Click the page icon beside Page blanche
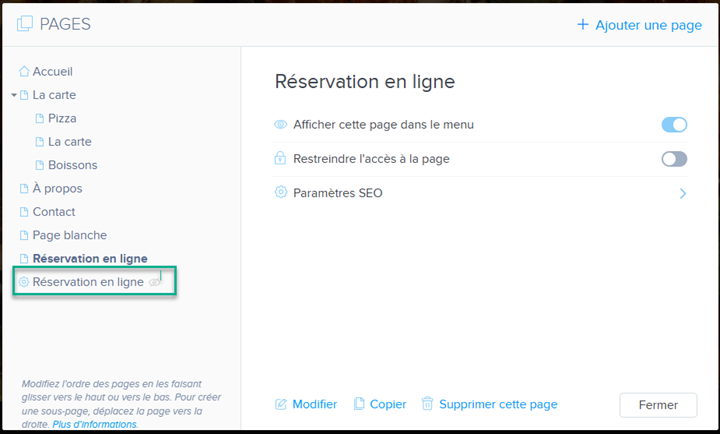 point(24,235)
